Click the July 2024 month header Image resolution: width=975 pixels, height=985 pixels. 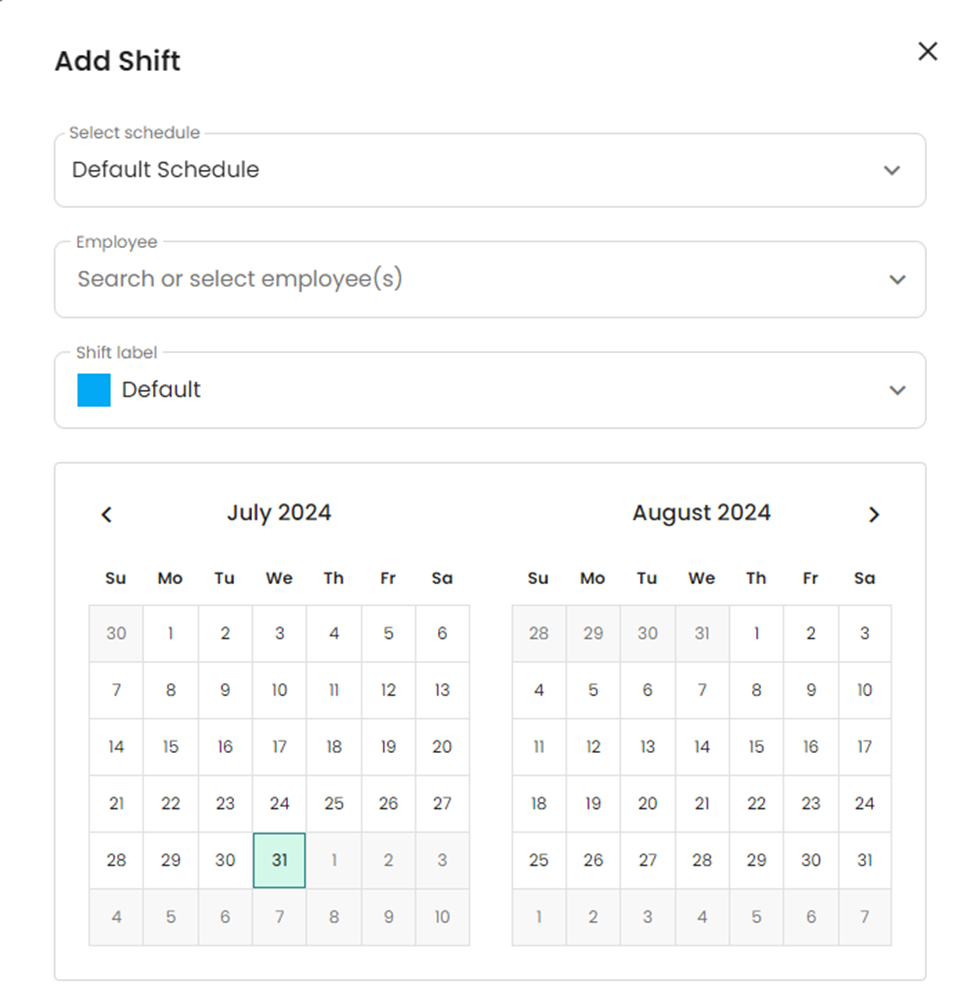279,512
